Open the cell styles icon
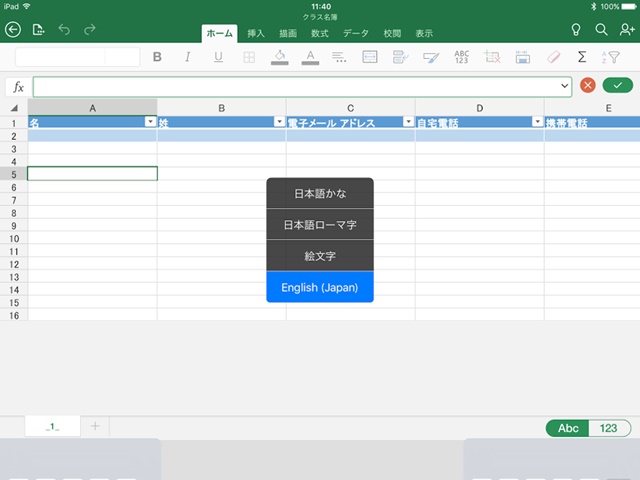The width and height of the screenshot is (640, 480). [x=431, y=58]
